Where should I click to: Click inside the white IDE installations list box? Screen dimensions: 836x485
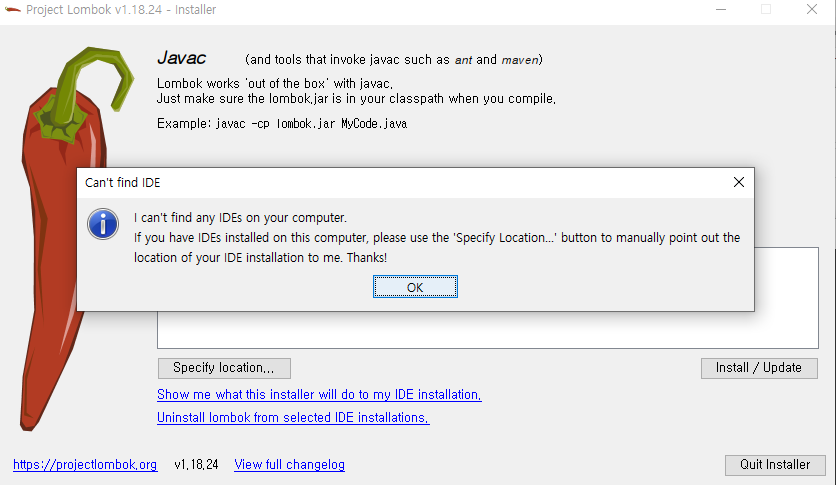coord(488,329)
